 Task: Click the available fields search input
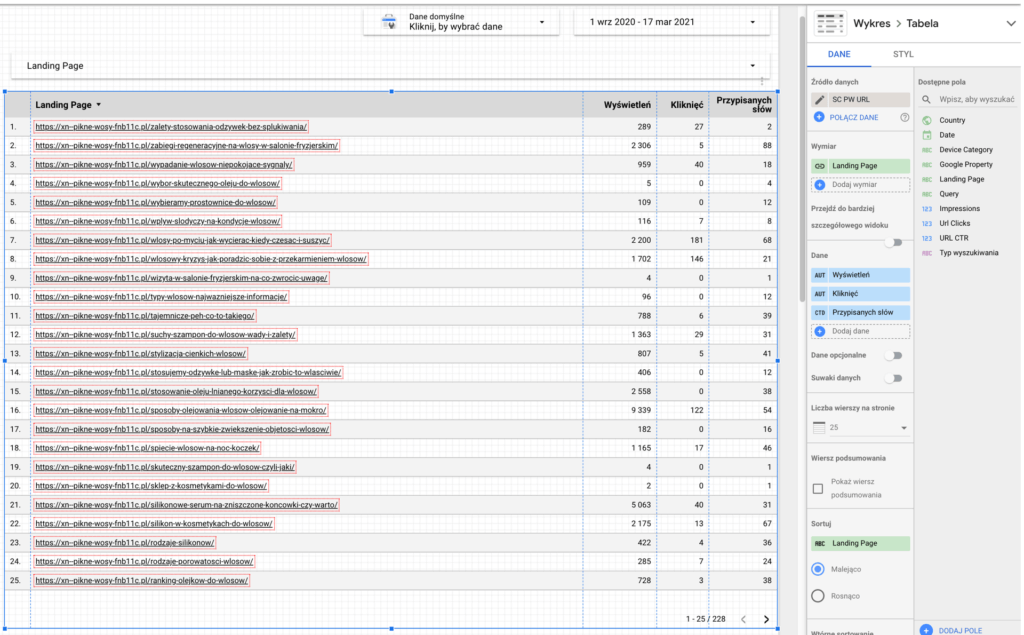(x=976, y=100)
